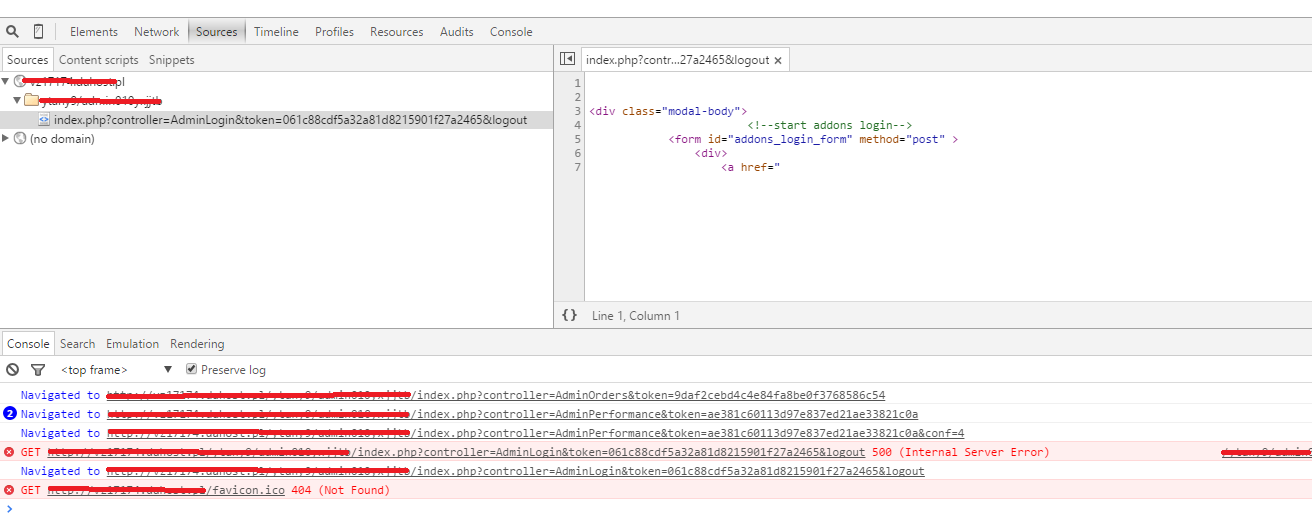Image resolution: width=1312 pixels, height=513 pixels.
Task: Click code line with div class modal-body
Action: pos(668,111)
